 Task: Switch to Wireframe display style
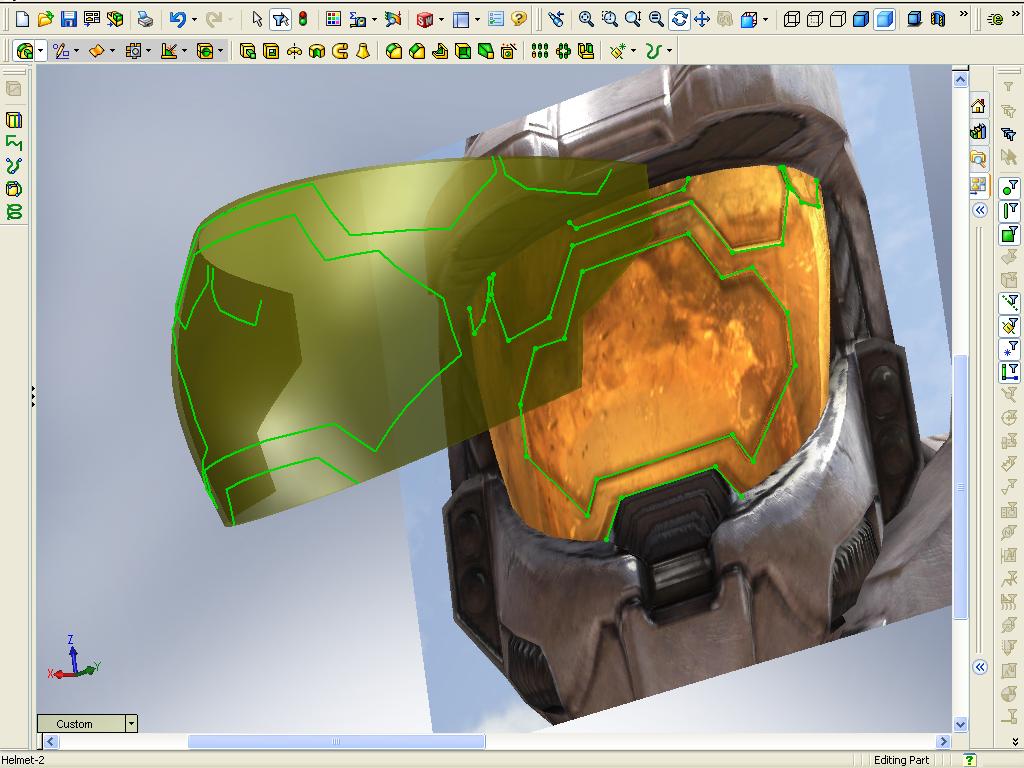792,19
